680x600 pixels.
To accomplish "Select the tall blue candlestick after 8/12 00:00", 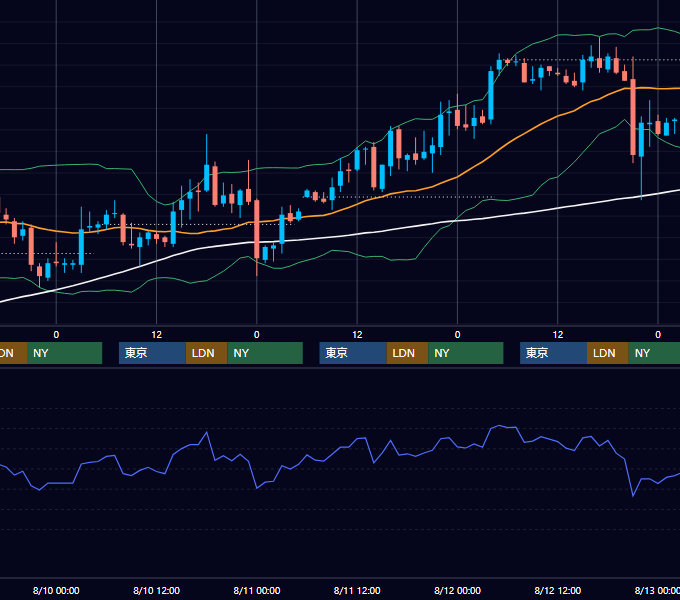I will pyautogui.click(x=491, y=95).
